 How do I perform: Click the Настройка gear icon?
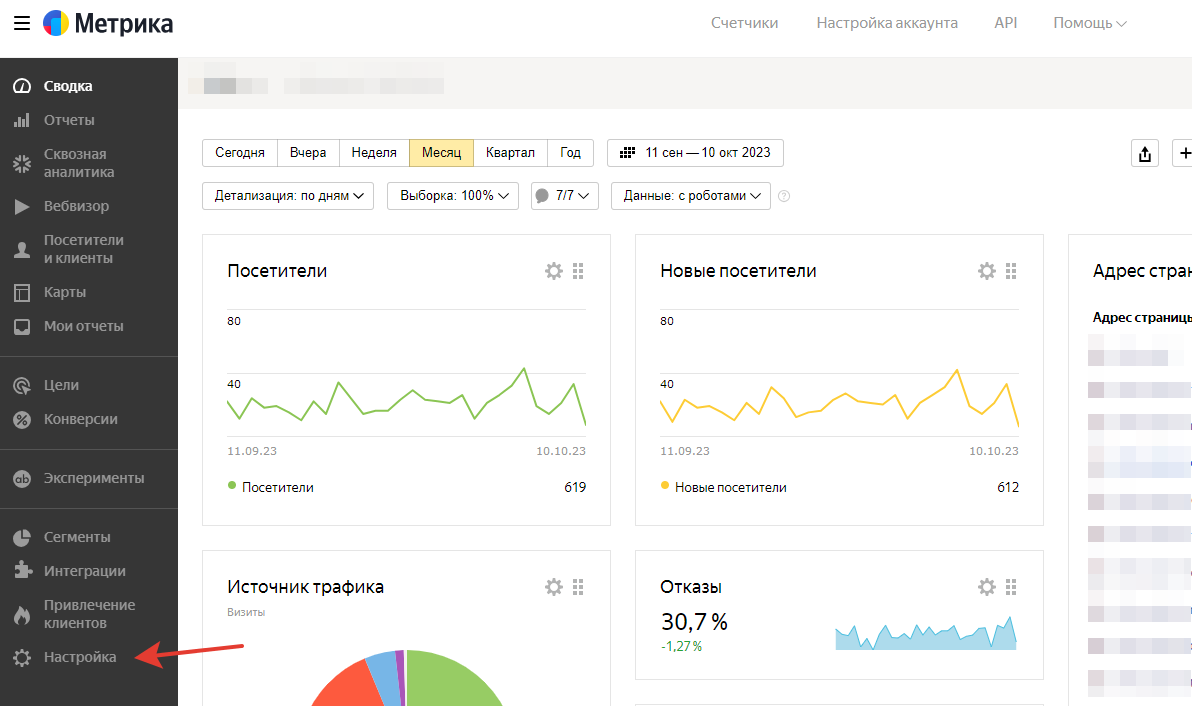(x=22, y=657)
